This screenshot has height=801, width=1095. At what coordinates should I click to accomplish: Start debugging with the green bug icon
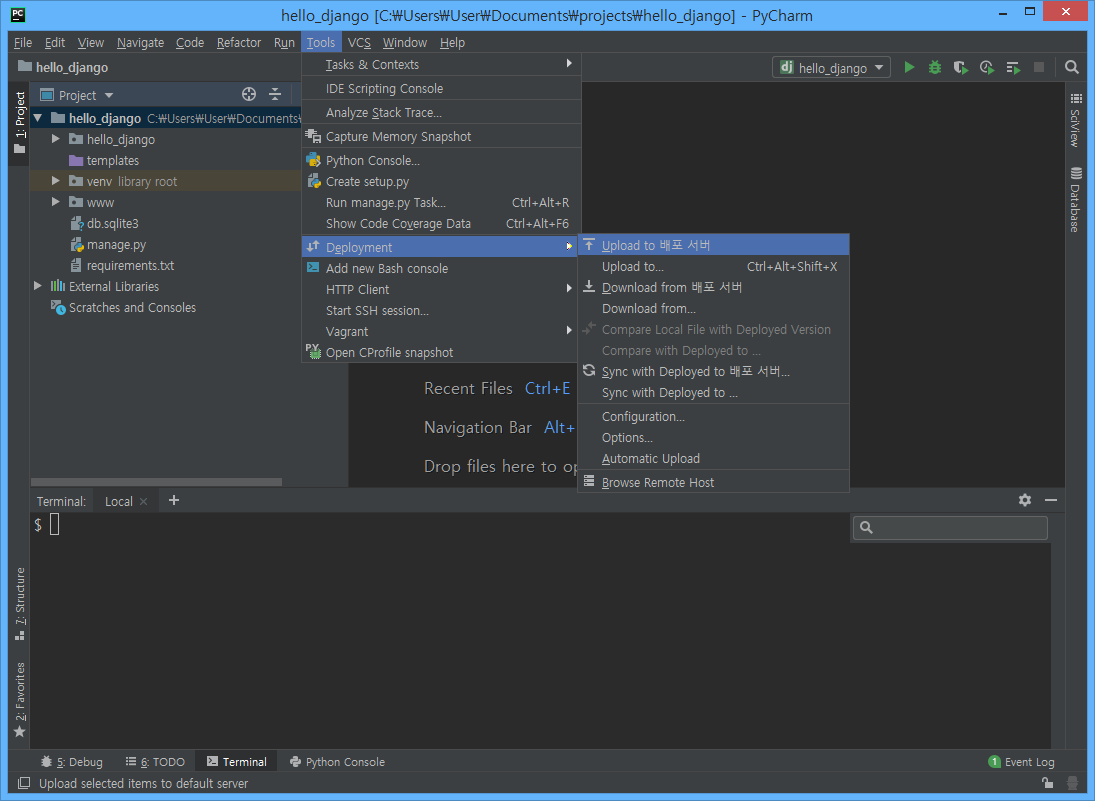click(x=934, y=67)
